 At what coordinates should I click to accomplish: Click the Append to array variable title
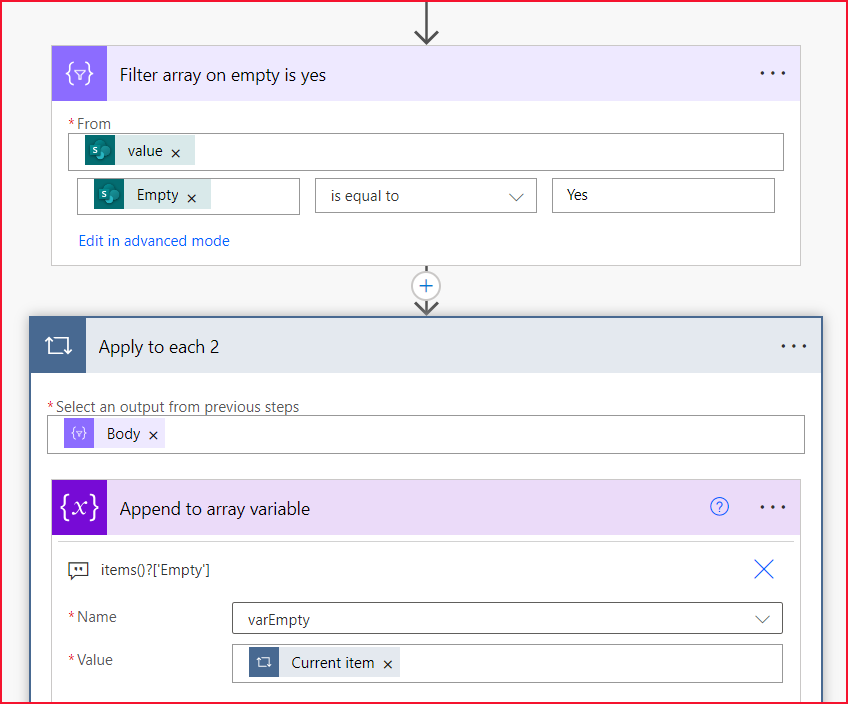pos(215,509)
